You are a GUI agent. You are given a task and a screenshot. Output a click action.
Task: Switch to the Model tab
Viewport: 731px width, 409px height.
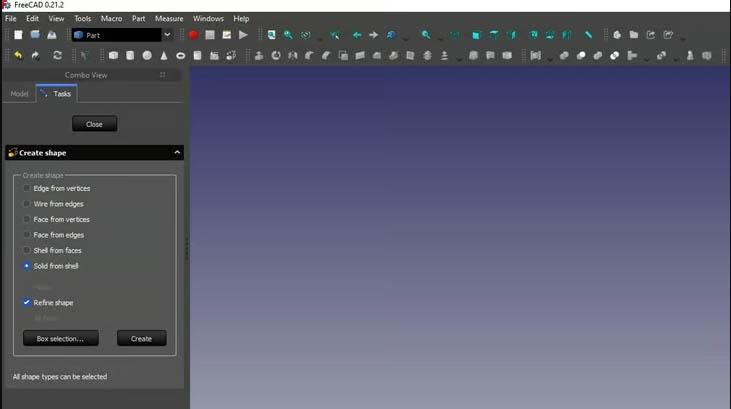click(19, 94)
